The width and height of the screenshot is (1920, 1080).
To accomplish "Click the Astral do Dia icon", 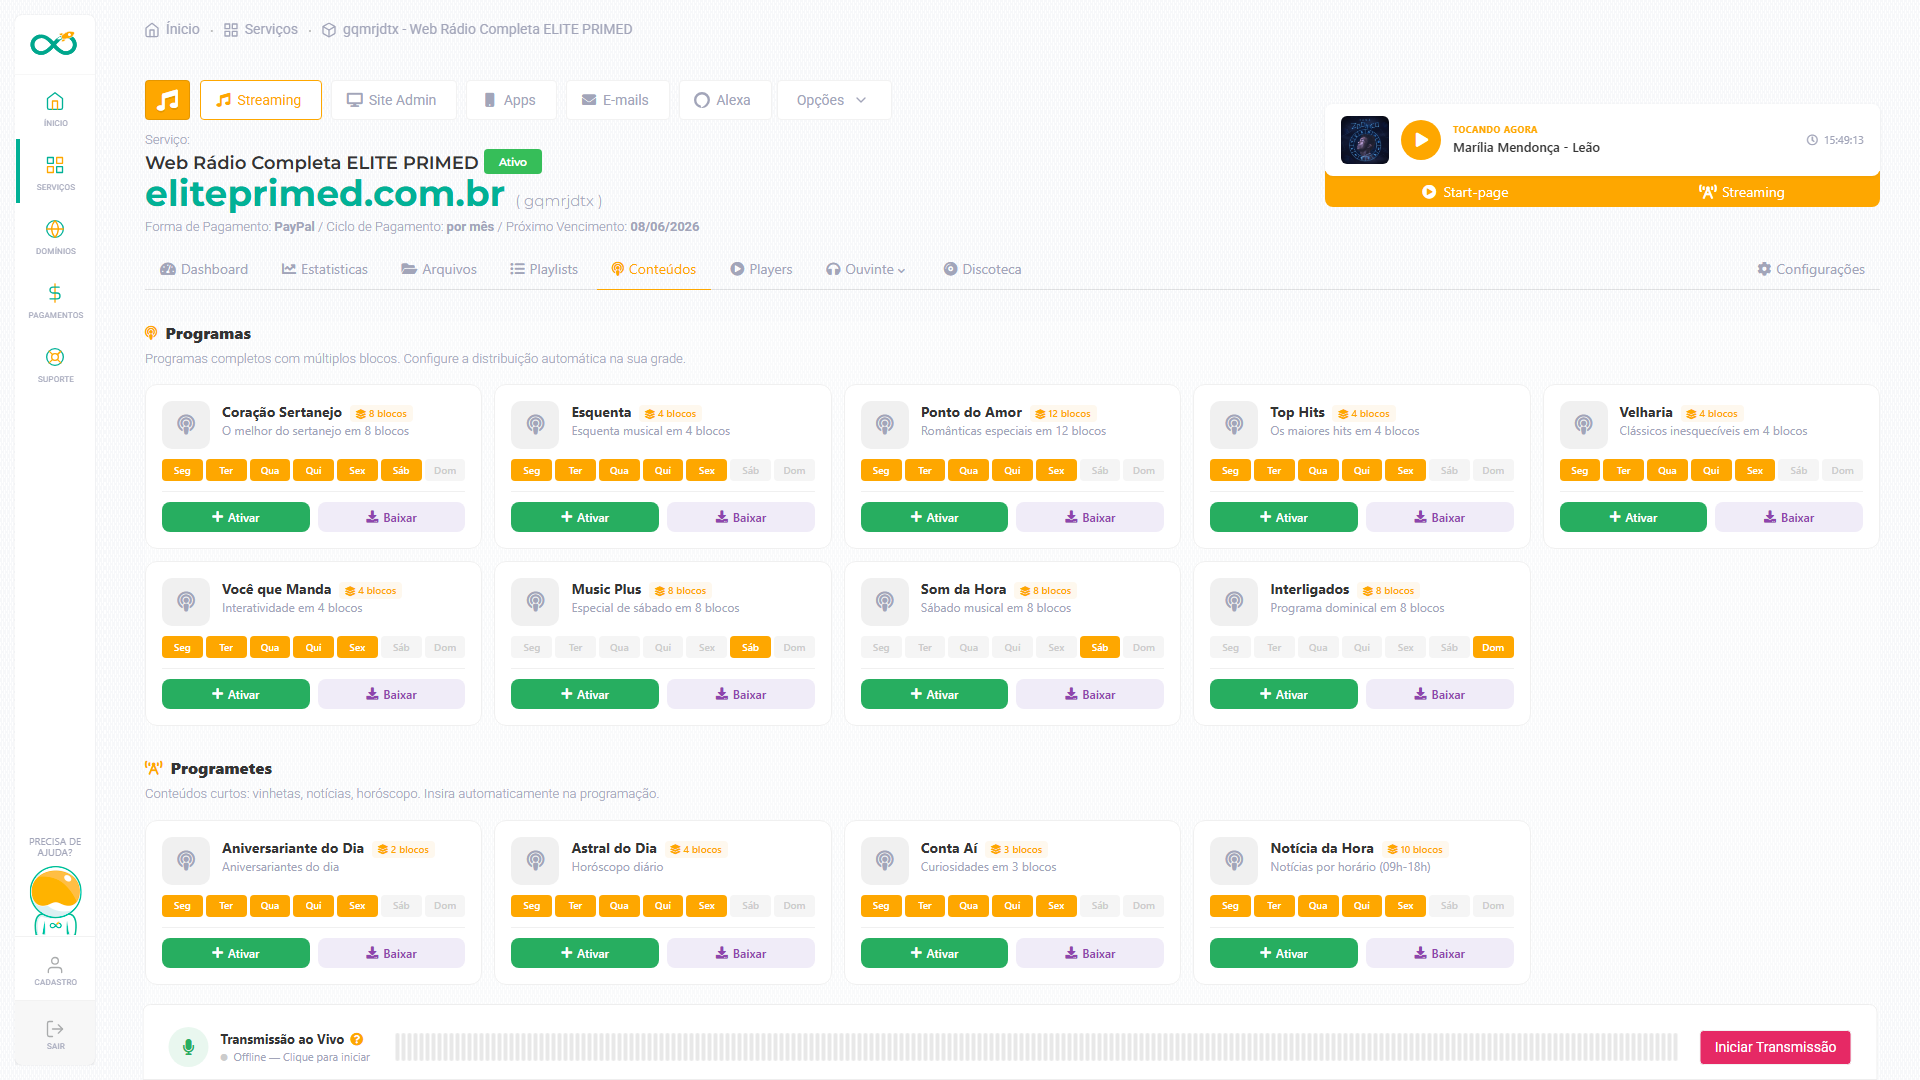I will click(x=535, y=860).
